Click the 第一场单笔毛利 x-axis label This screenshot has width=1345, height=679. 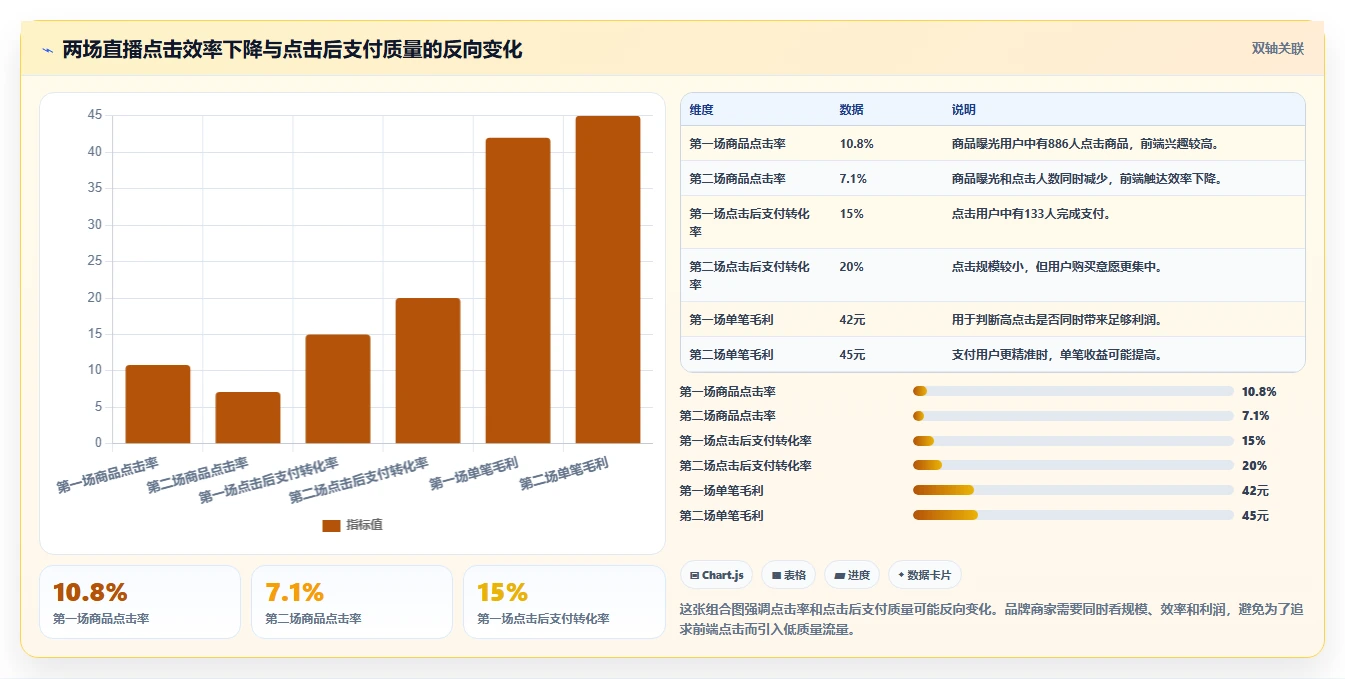click(474, 472)
